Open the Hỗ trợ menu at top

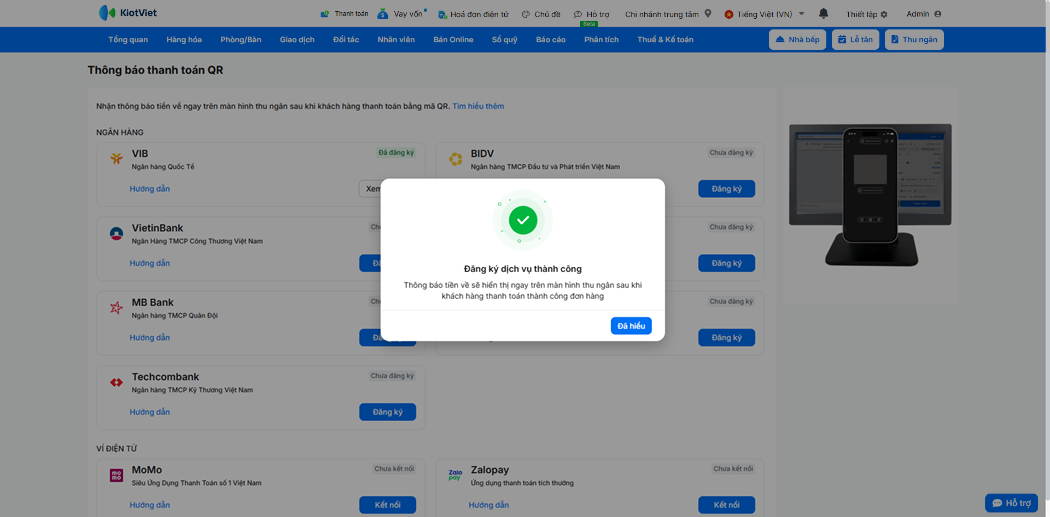[592, 13]
